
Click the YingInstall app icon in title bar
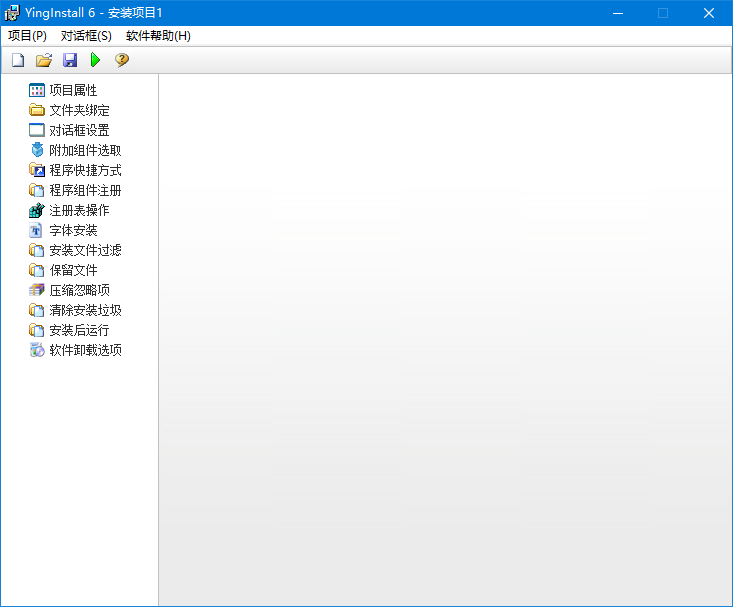click(12, 13)
